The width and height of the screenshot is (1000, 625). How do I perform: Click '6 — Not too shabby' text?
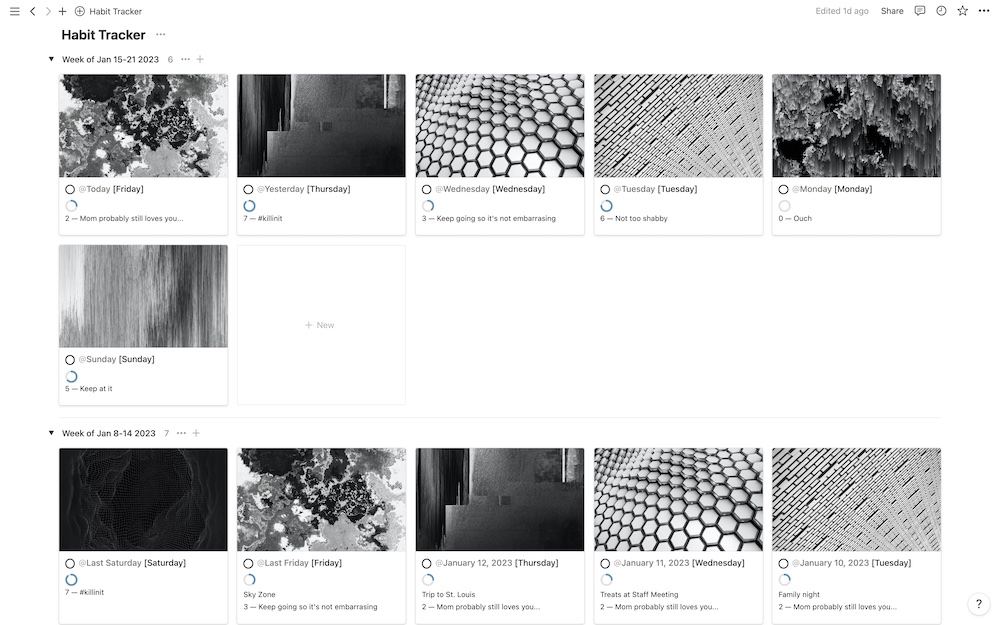click(x=633, y=218)
